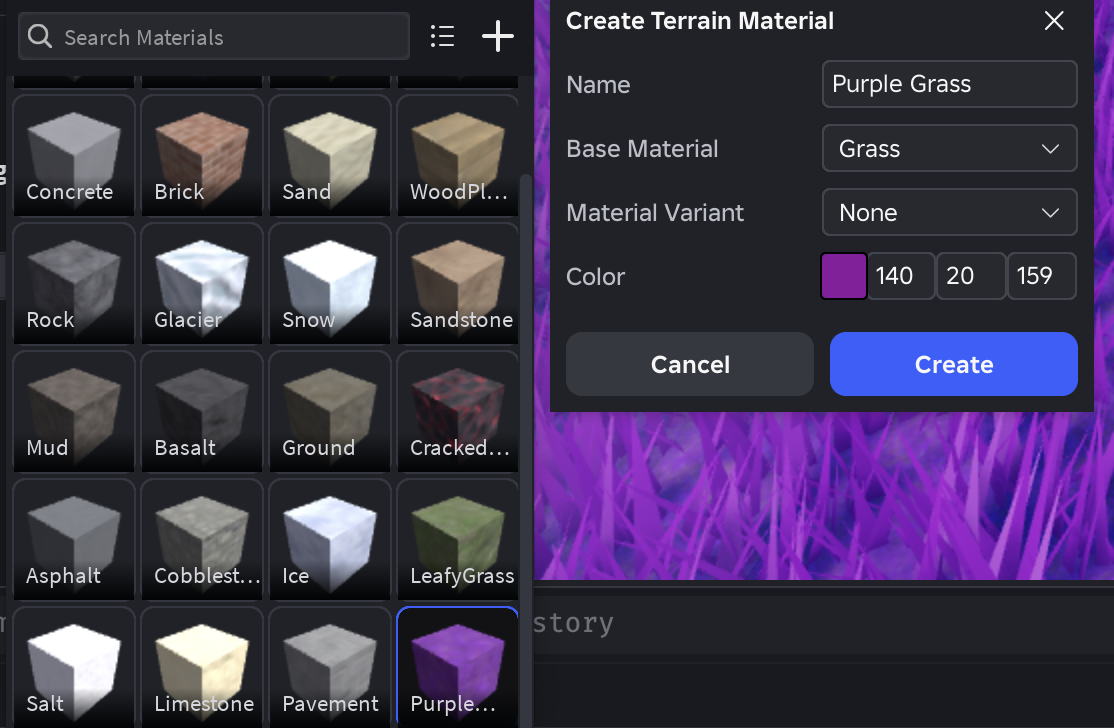The width and height of the screenshot is (1114, 728).
Task: Select the Asphalt material tile
Action: point(74,539)
